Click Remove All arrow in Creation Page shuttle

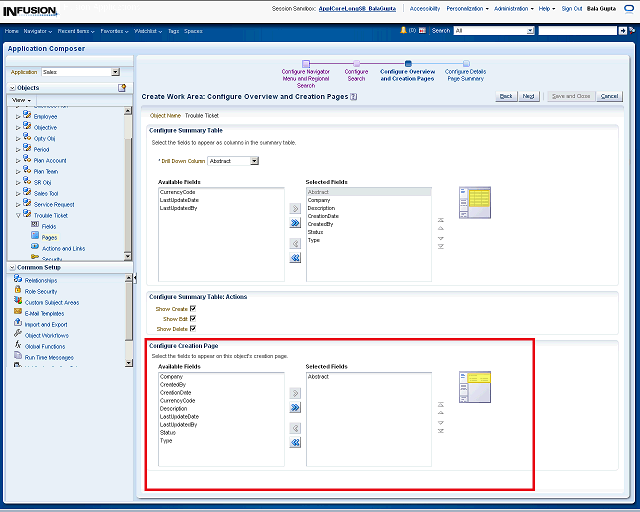(295, 441)
